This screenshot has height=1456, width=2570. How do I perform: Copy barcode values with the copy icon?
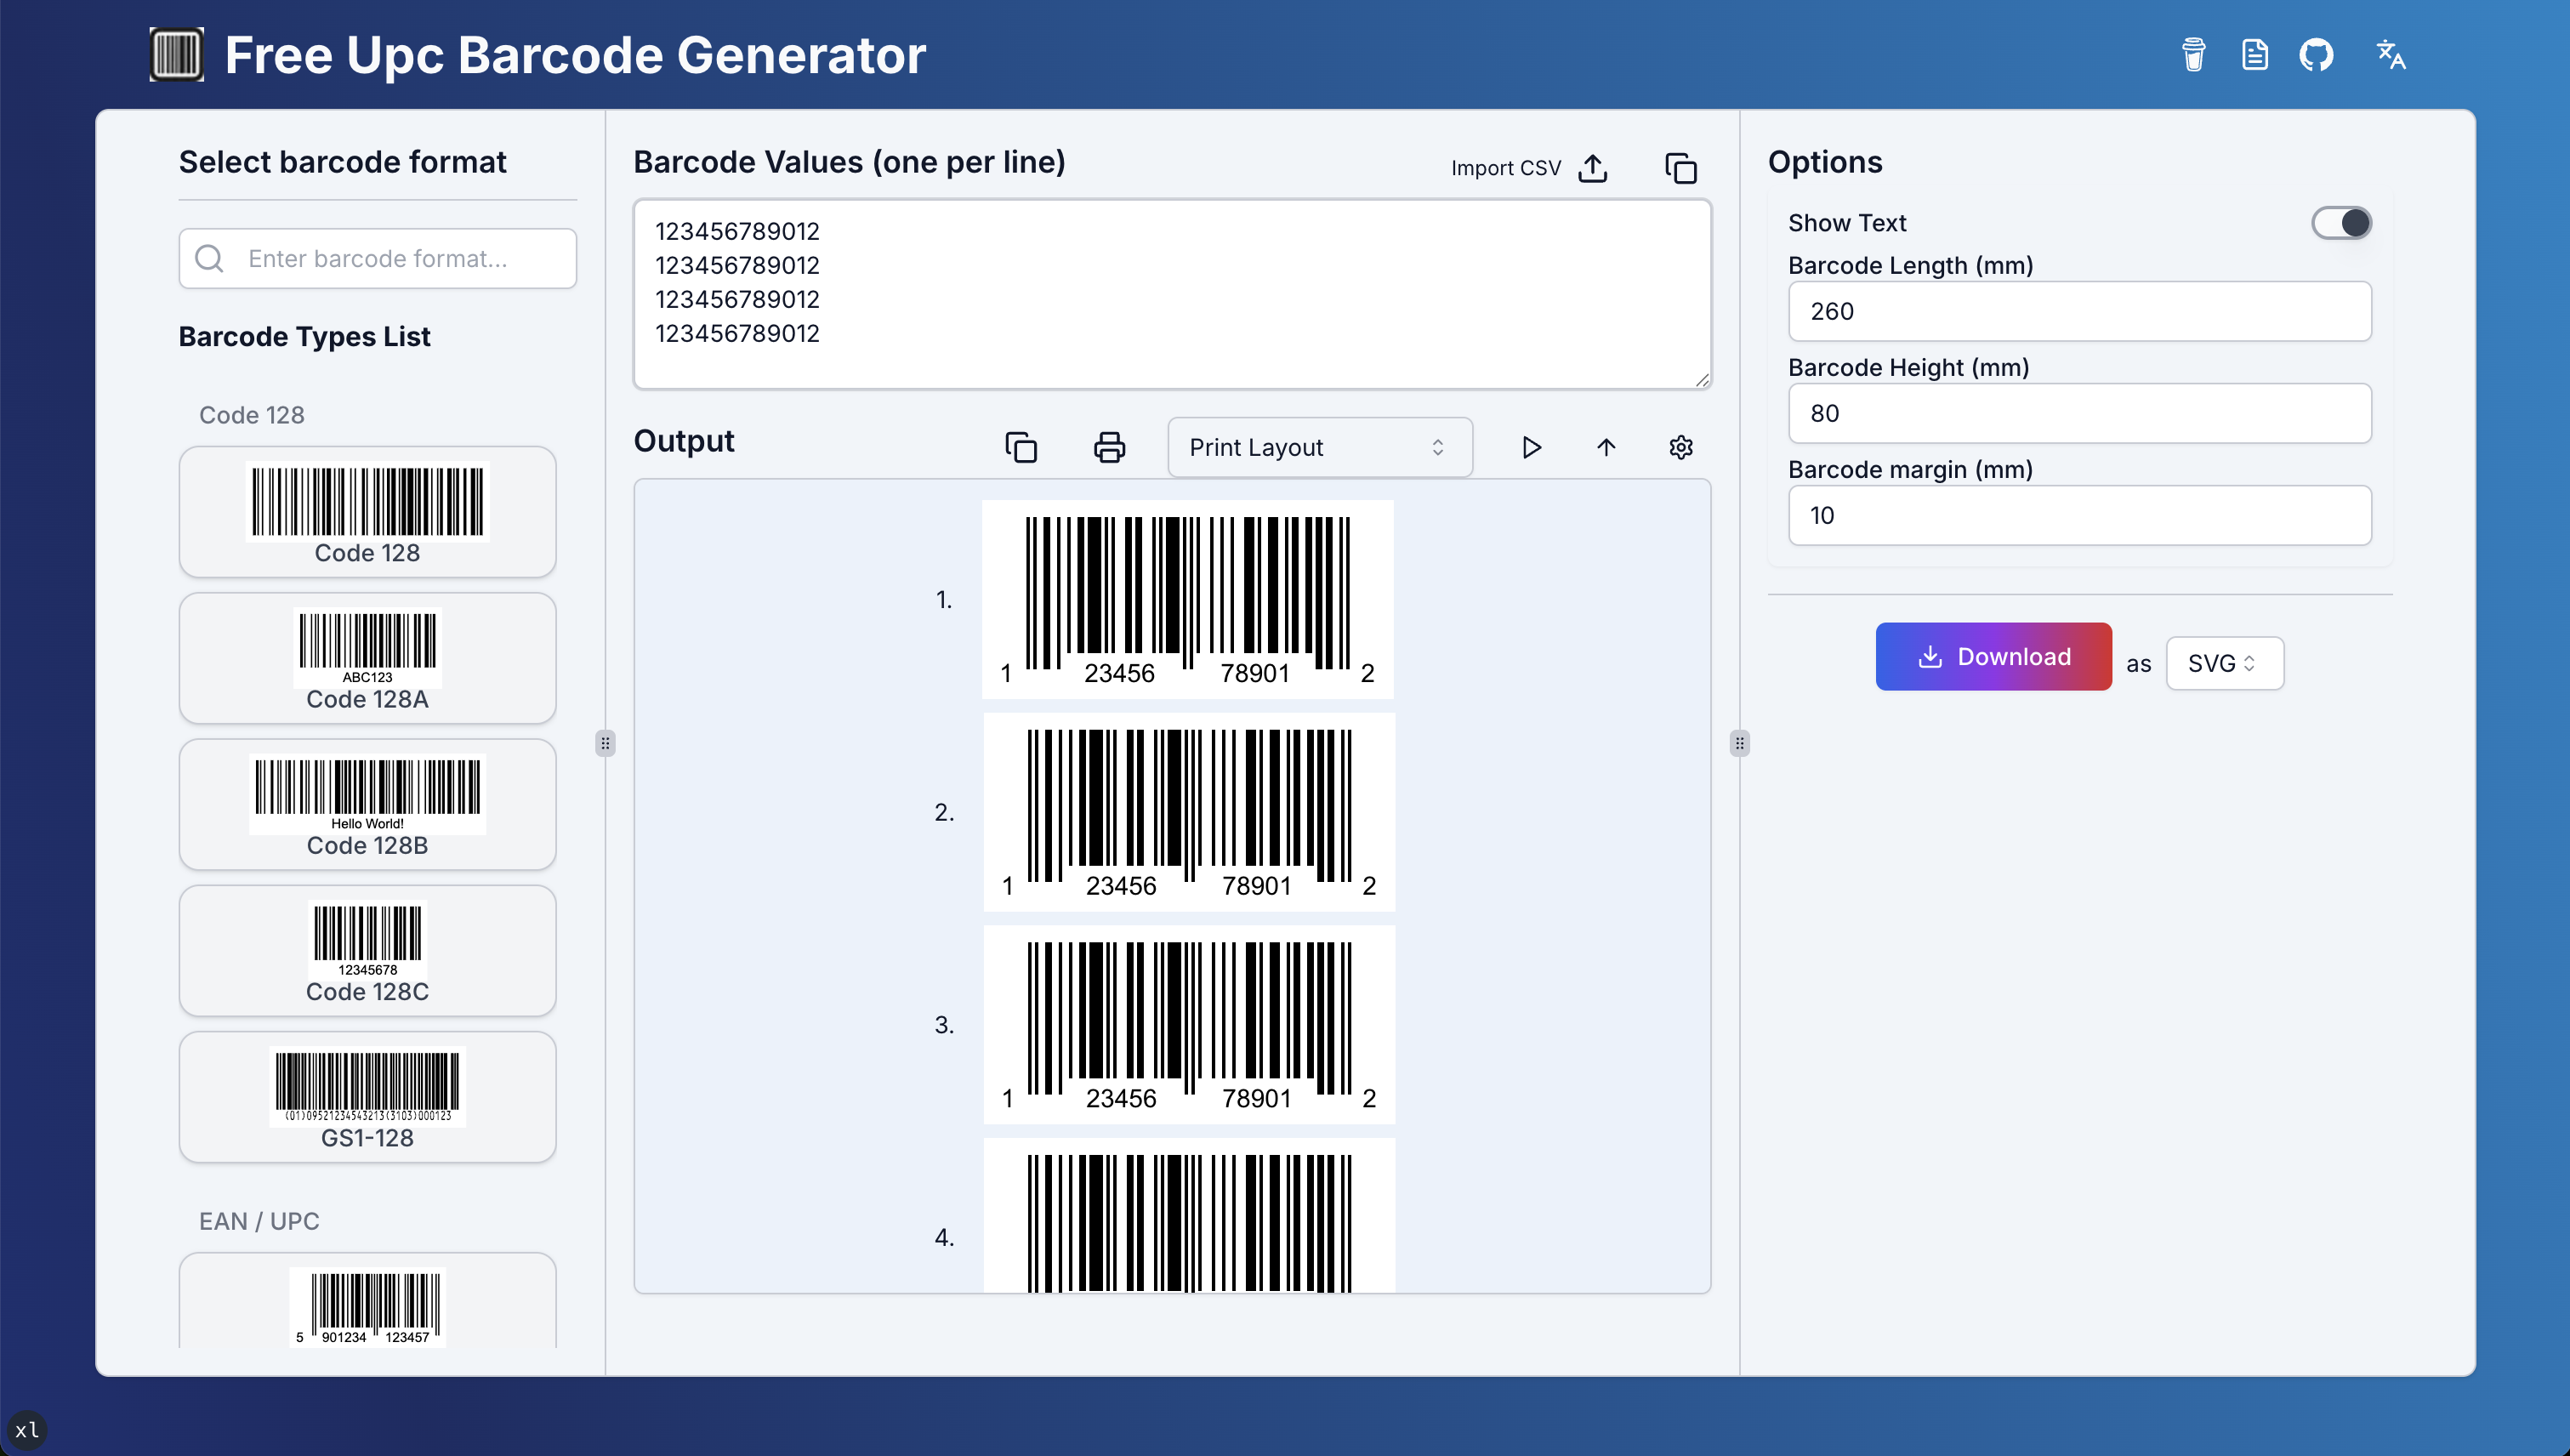1680,168
